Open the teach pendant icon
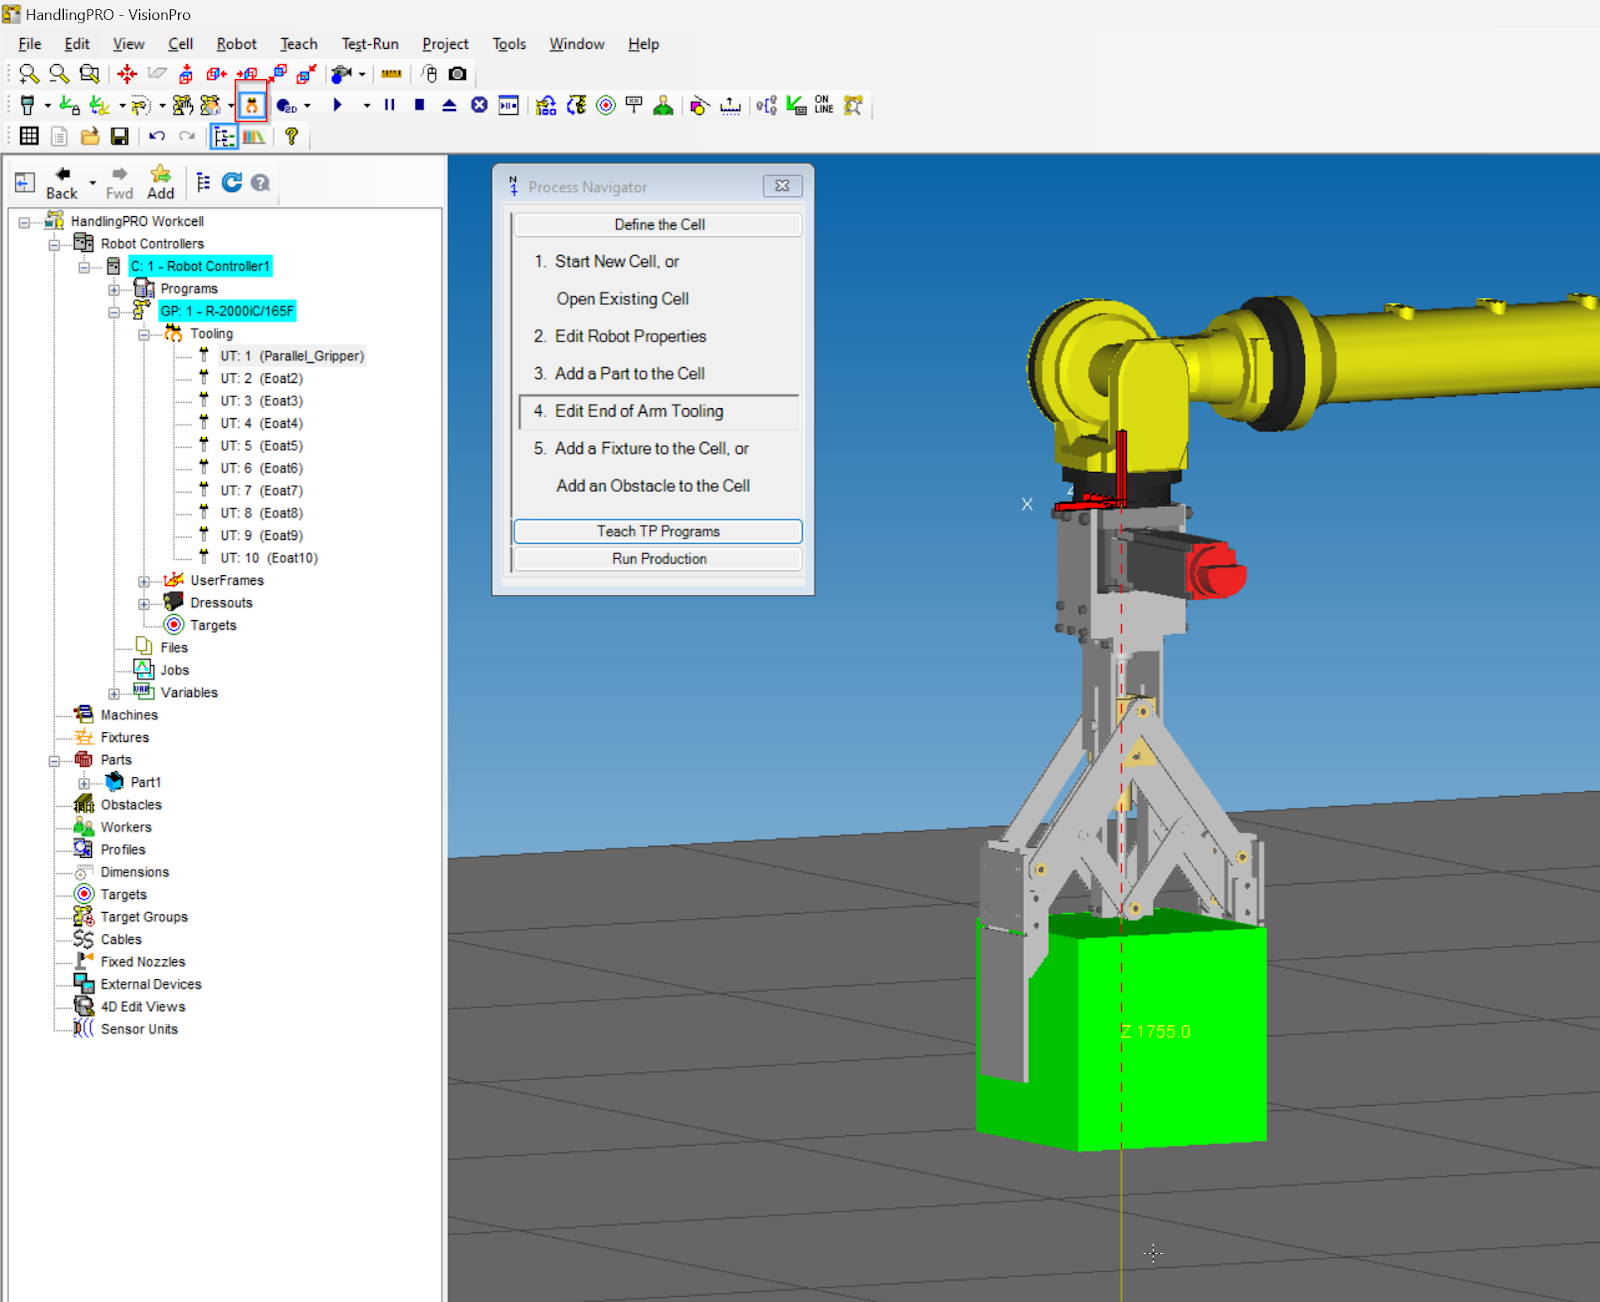Viewport: 1600px width, 1302px height. click(28, 105)
